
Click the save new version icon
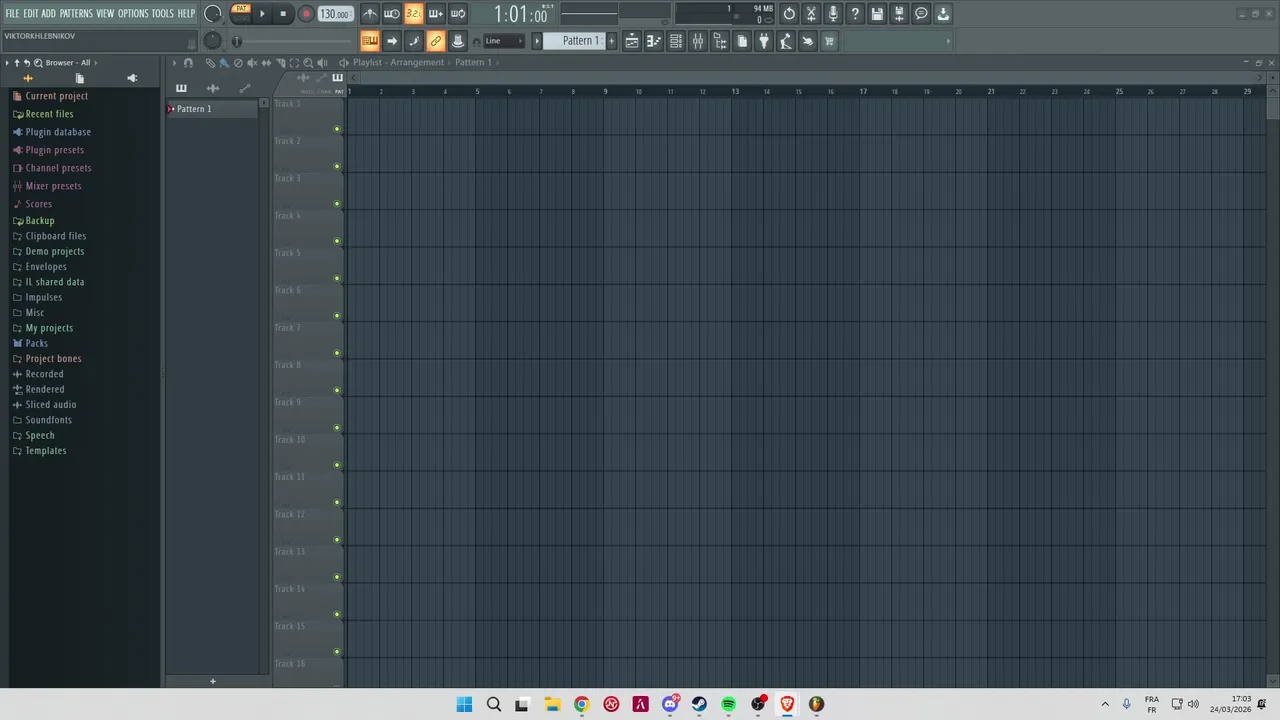coord(899,14)
